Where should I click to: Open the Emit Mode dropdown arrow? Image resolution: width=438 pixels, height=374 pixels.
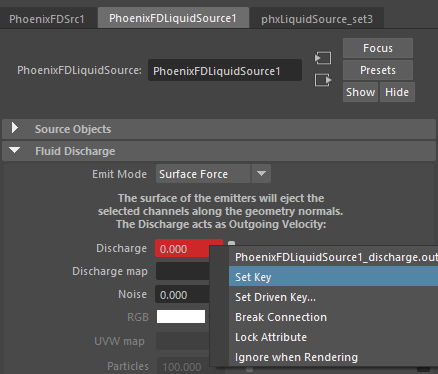(261, 174)
